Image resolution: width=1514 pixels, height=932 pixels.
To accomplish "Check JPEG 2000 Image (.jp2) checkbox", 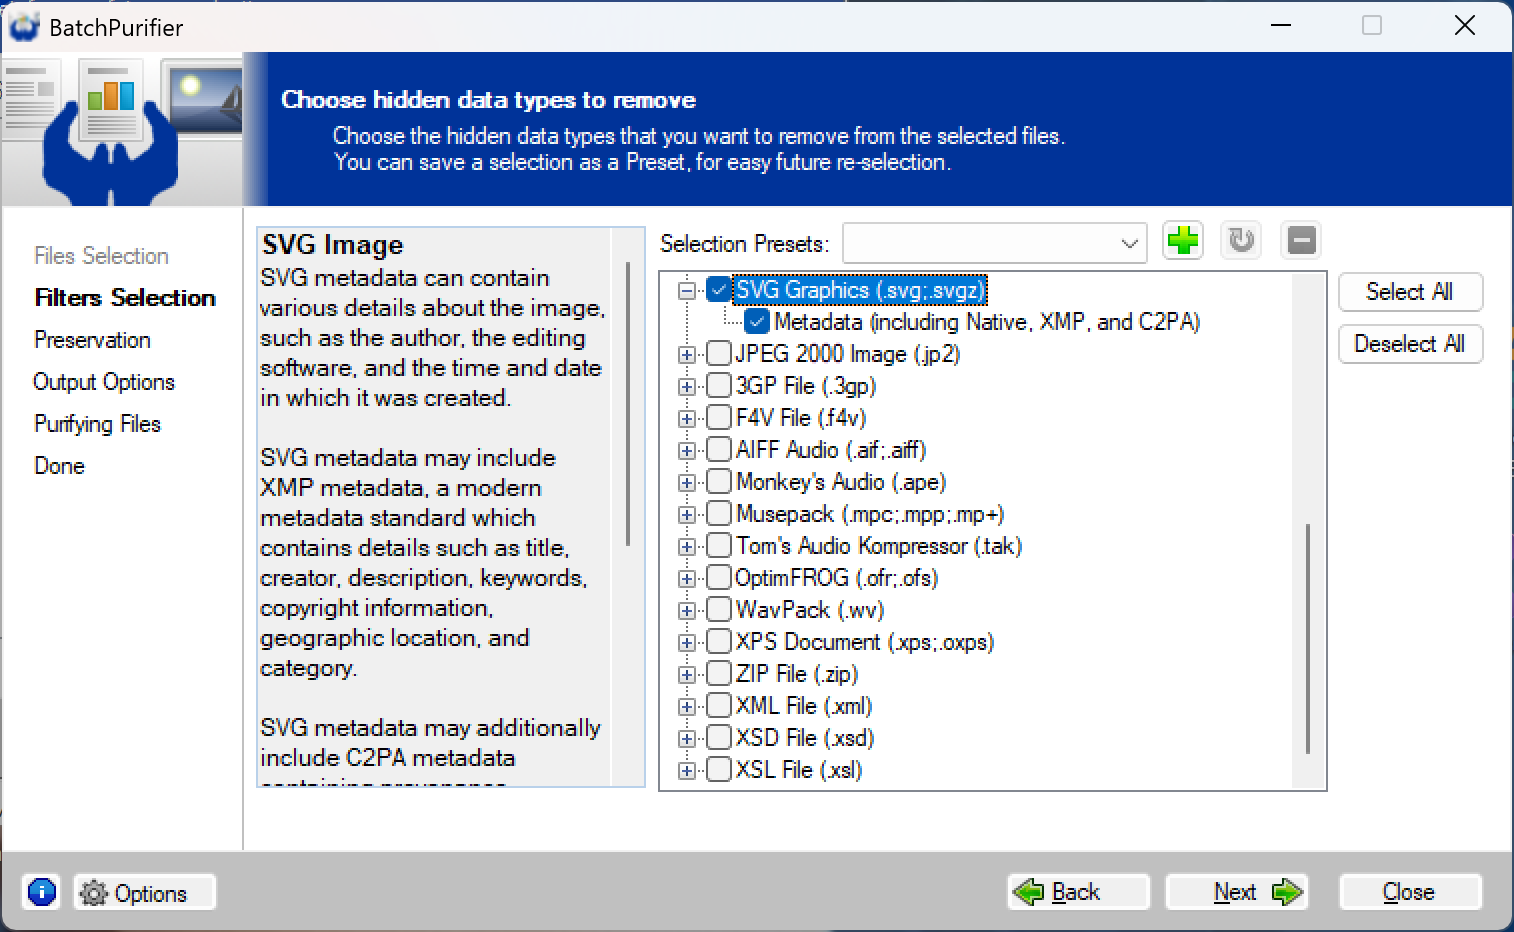I will pos(718,354).
